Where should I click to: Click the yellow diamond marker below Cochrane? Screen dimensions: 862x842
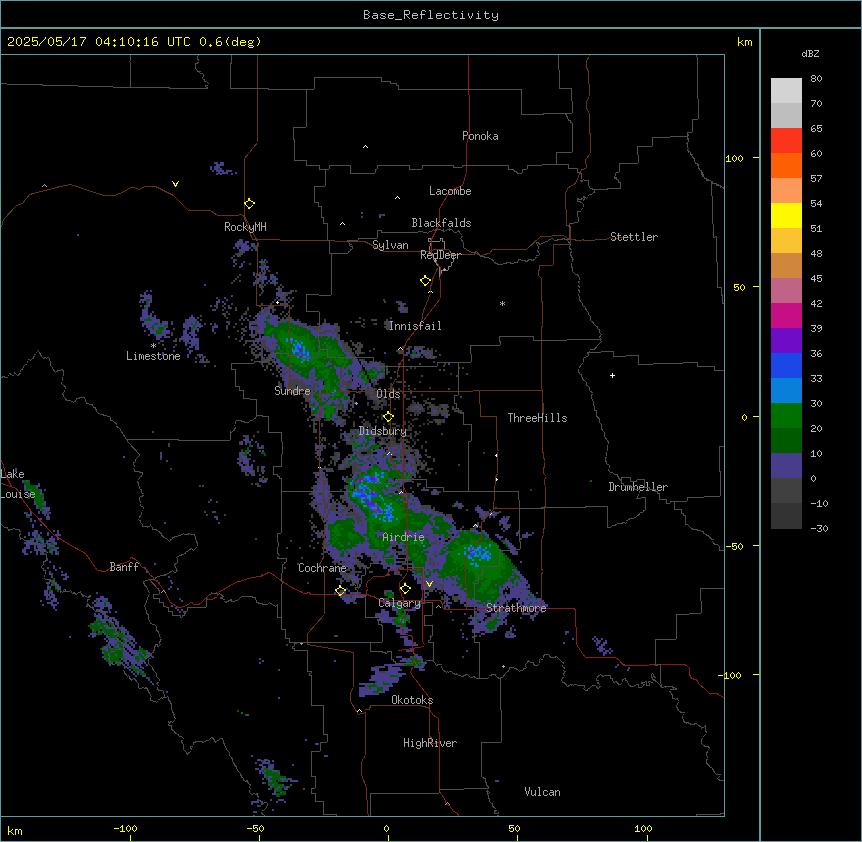pyautogui.click(x=340, y=591)
